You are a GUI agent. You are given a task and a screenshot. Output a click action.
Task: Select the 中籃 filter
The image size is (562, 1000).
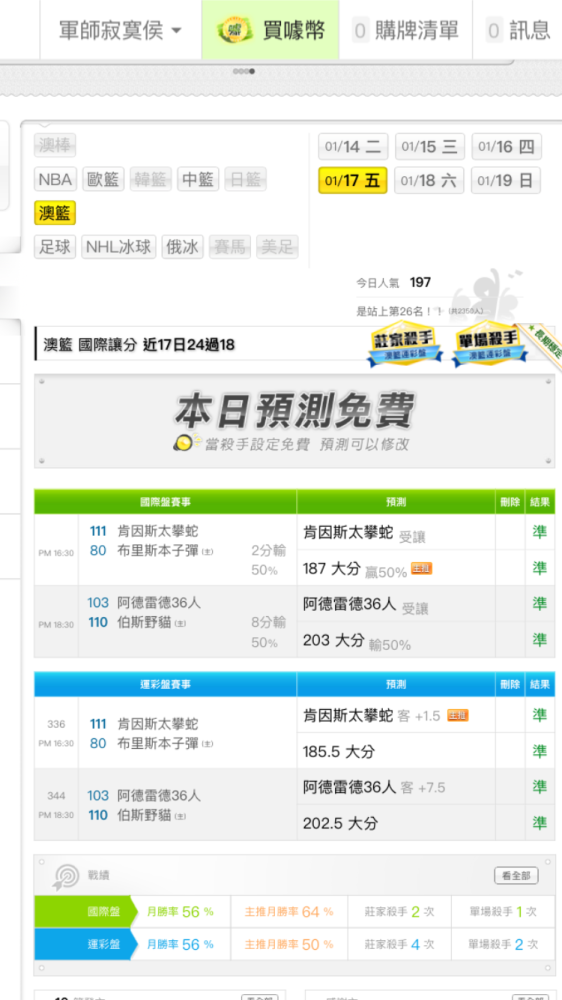click(x=198, y=180)
